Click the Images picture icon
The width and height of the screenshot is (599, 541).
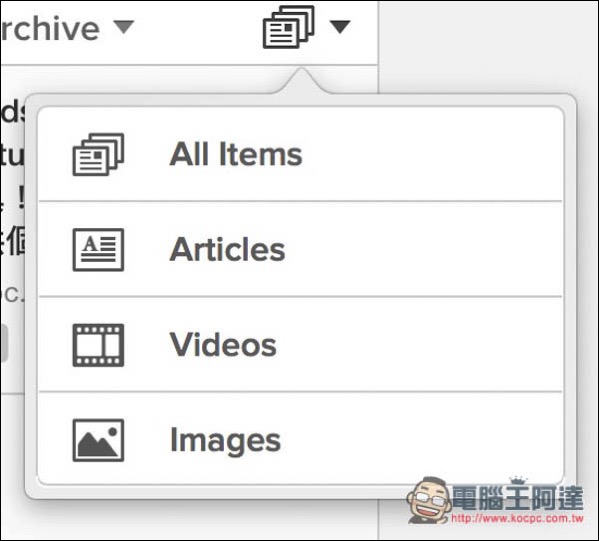[98, 440]
